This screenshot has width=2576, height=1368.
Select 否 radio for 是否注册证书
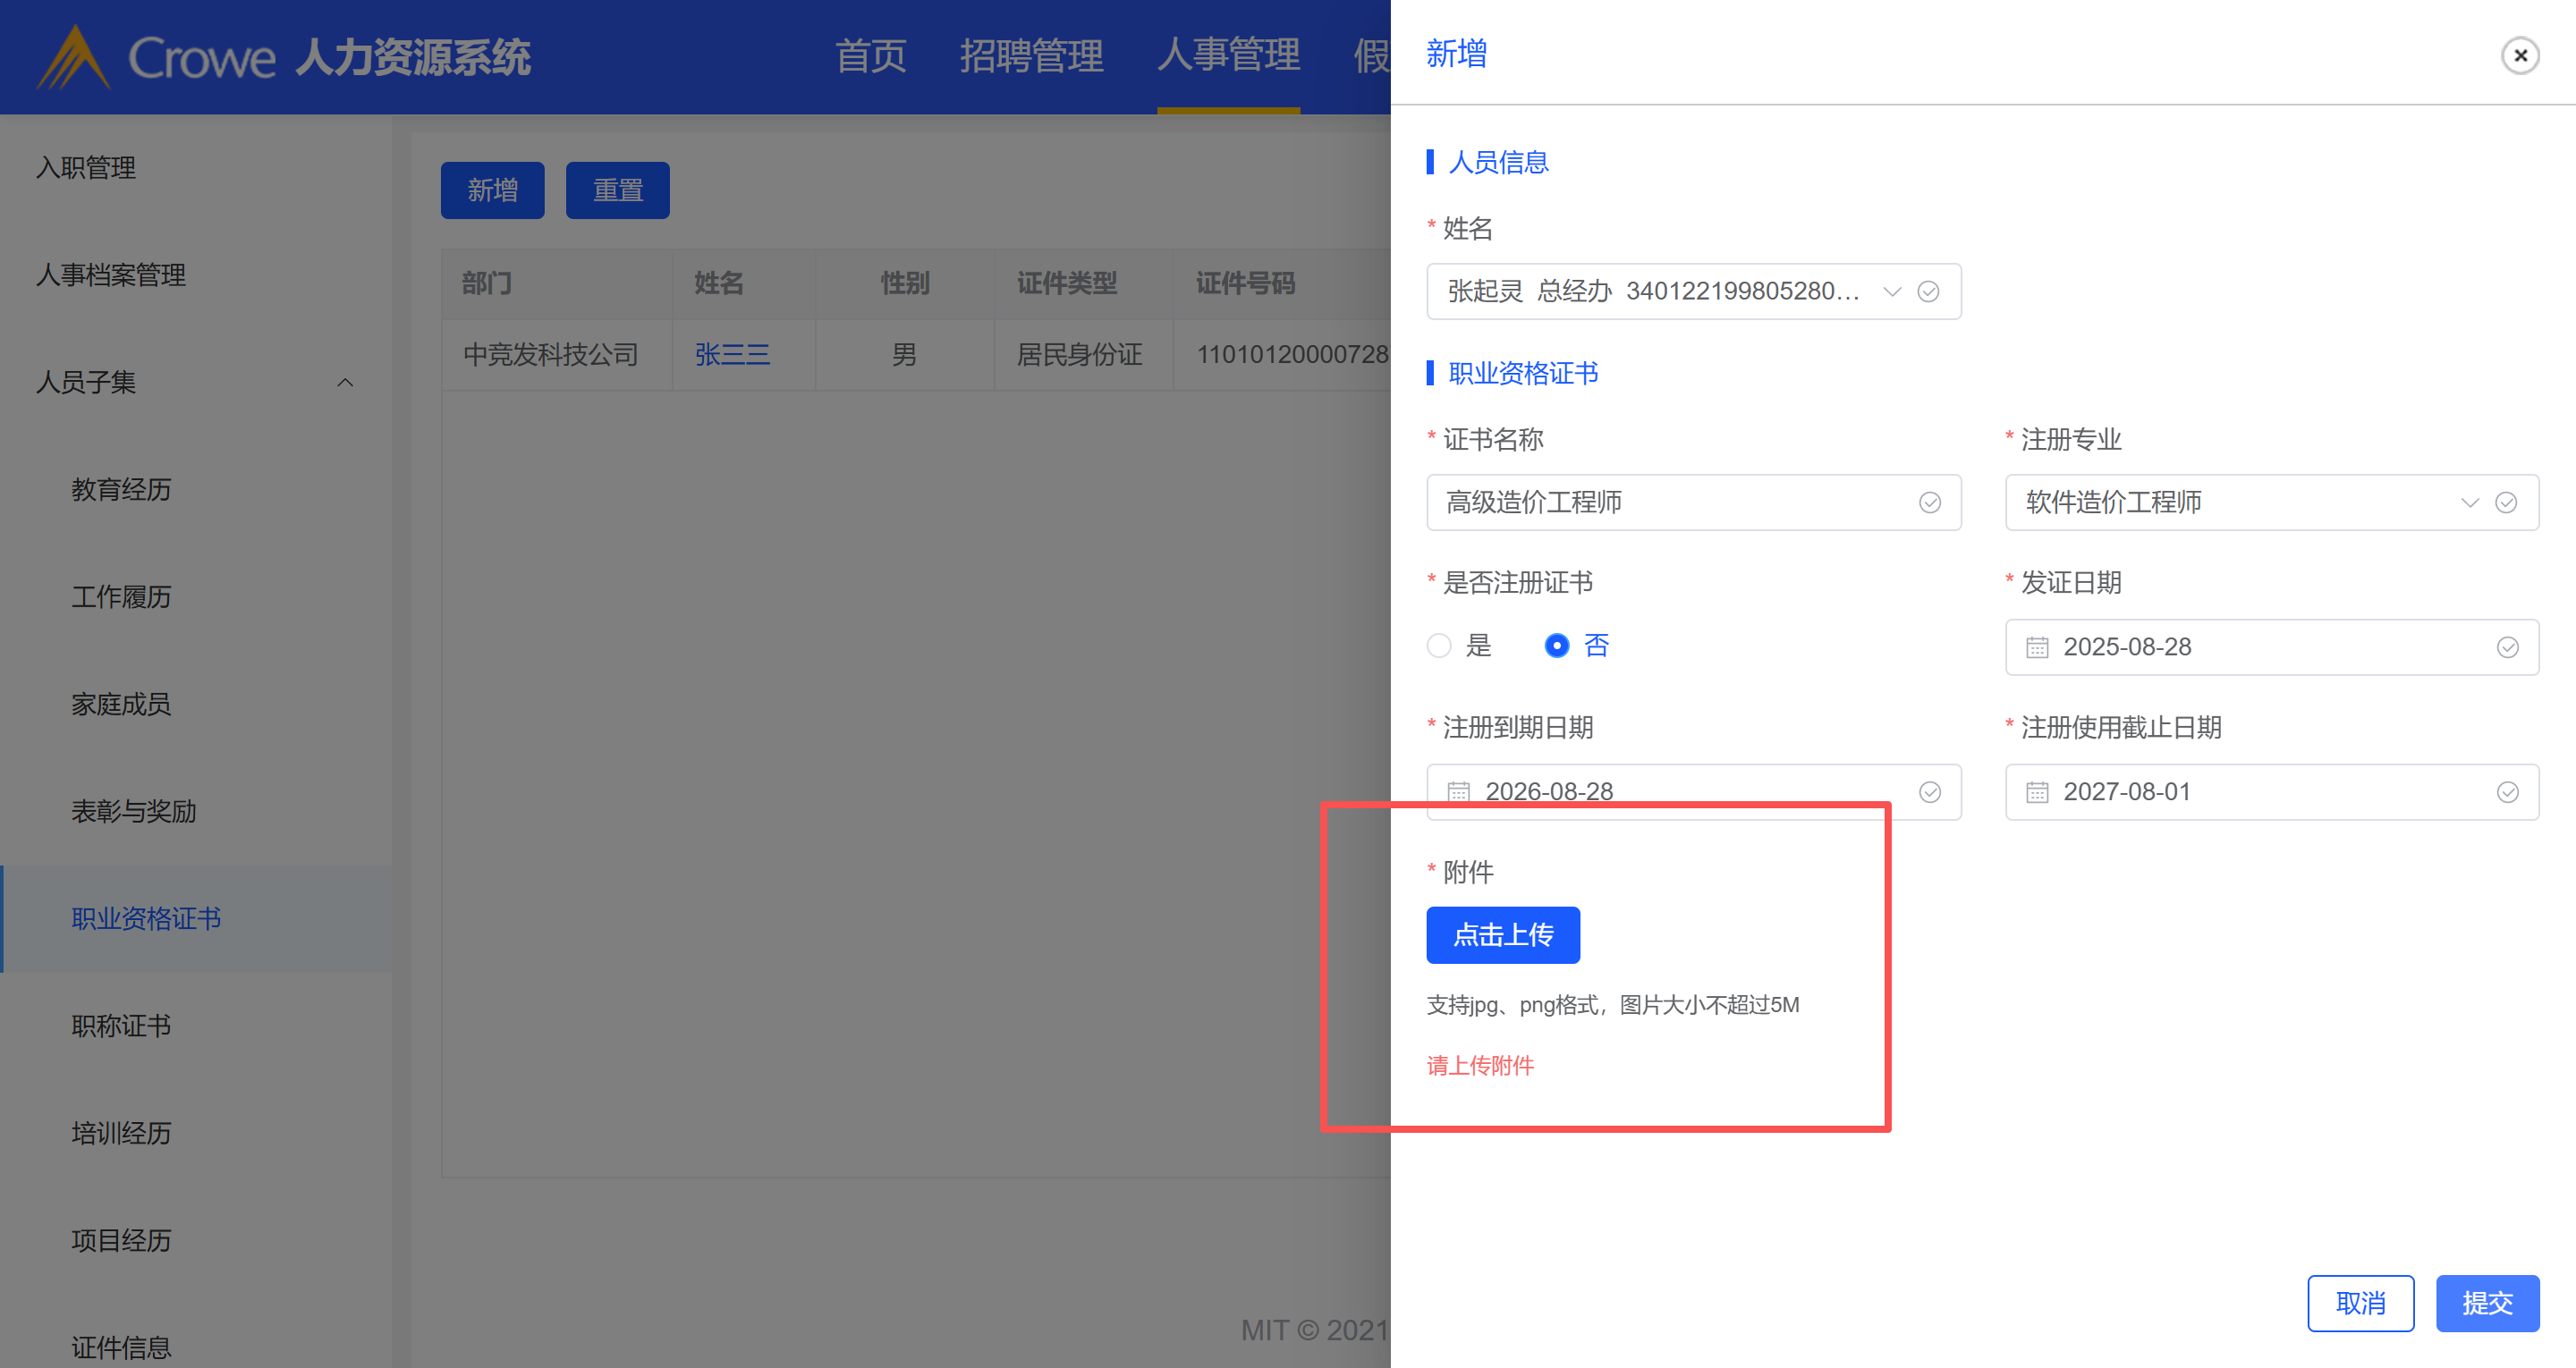click(x=1556, y=646)
